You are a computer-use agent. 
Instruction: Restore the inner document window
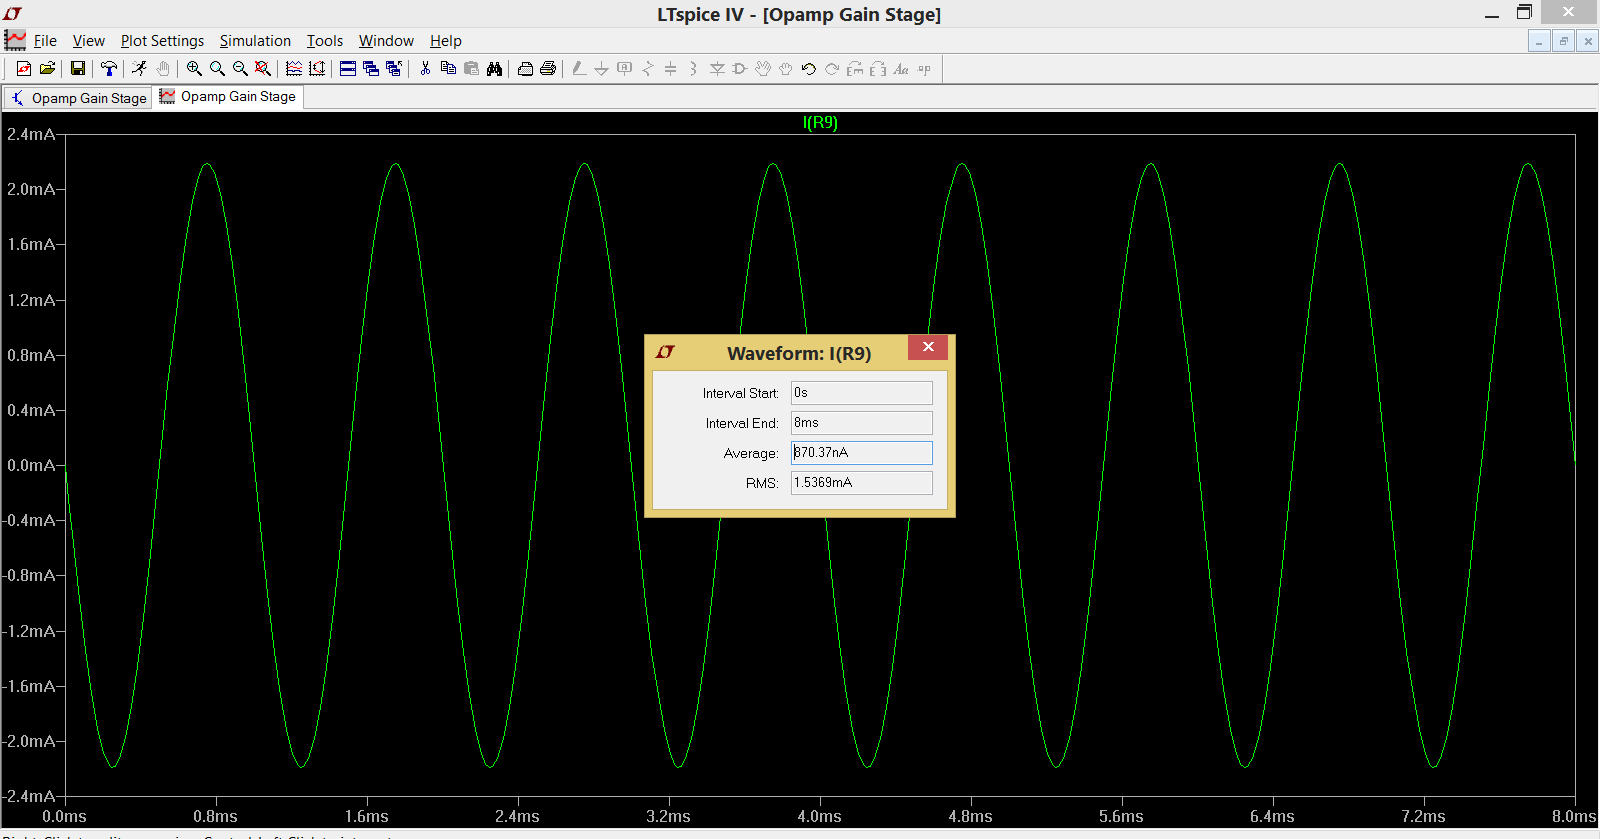(1563, 41)
